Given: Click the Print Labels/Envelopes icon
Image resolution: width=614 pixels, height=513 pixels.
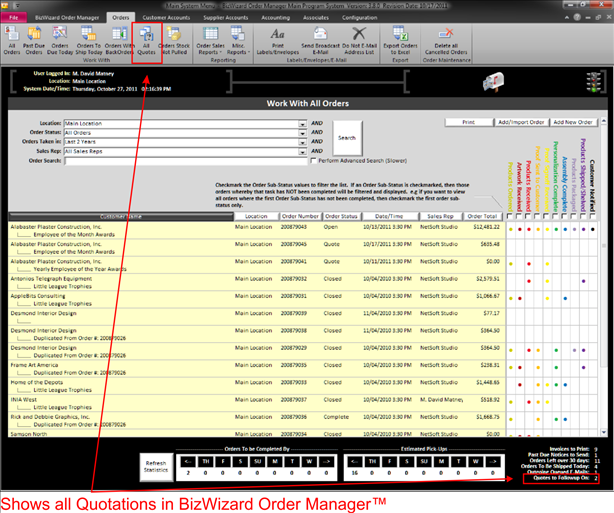Looking at the screenshot, I should pos(278,40).
